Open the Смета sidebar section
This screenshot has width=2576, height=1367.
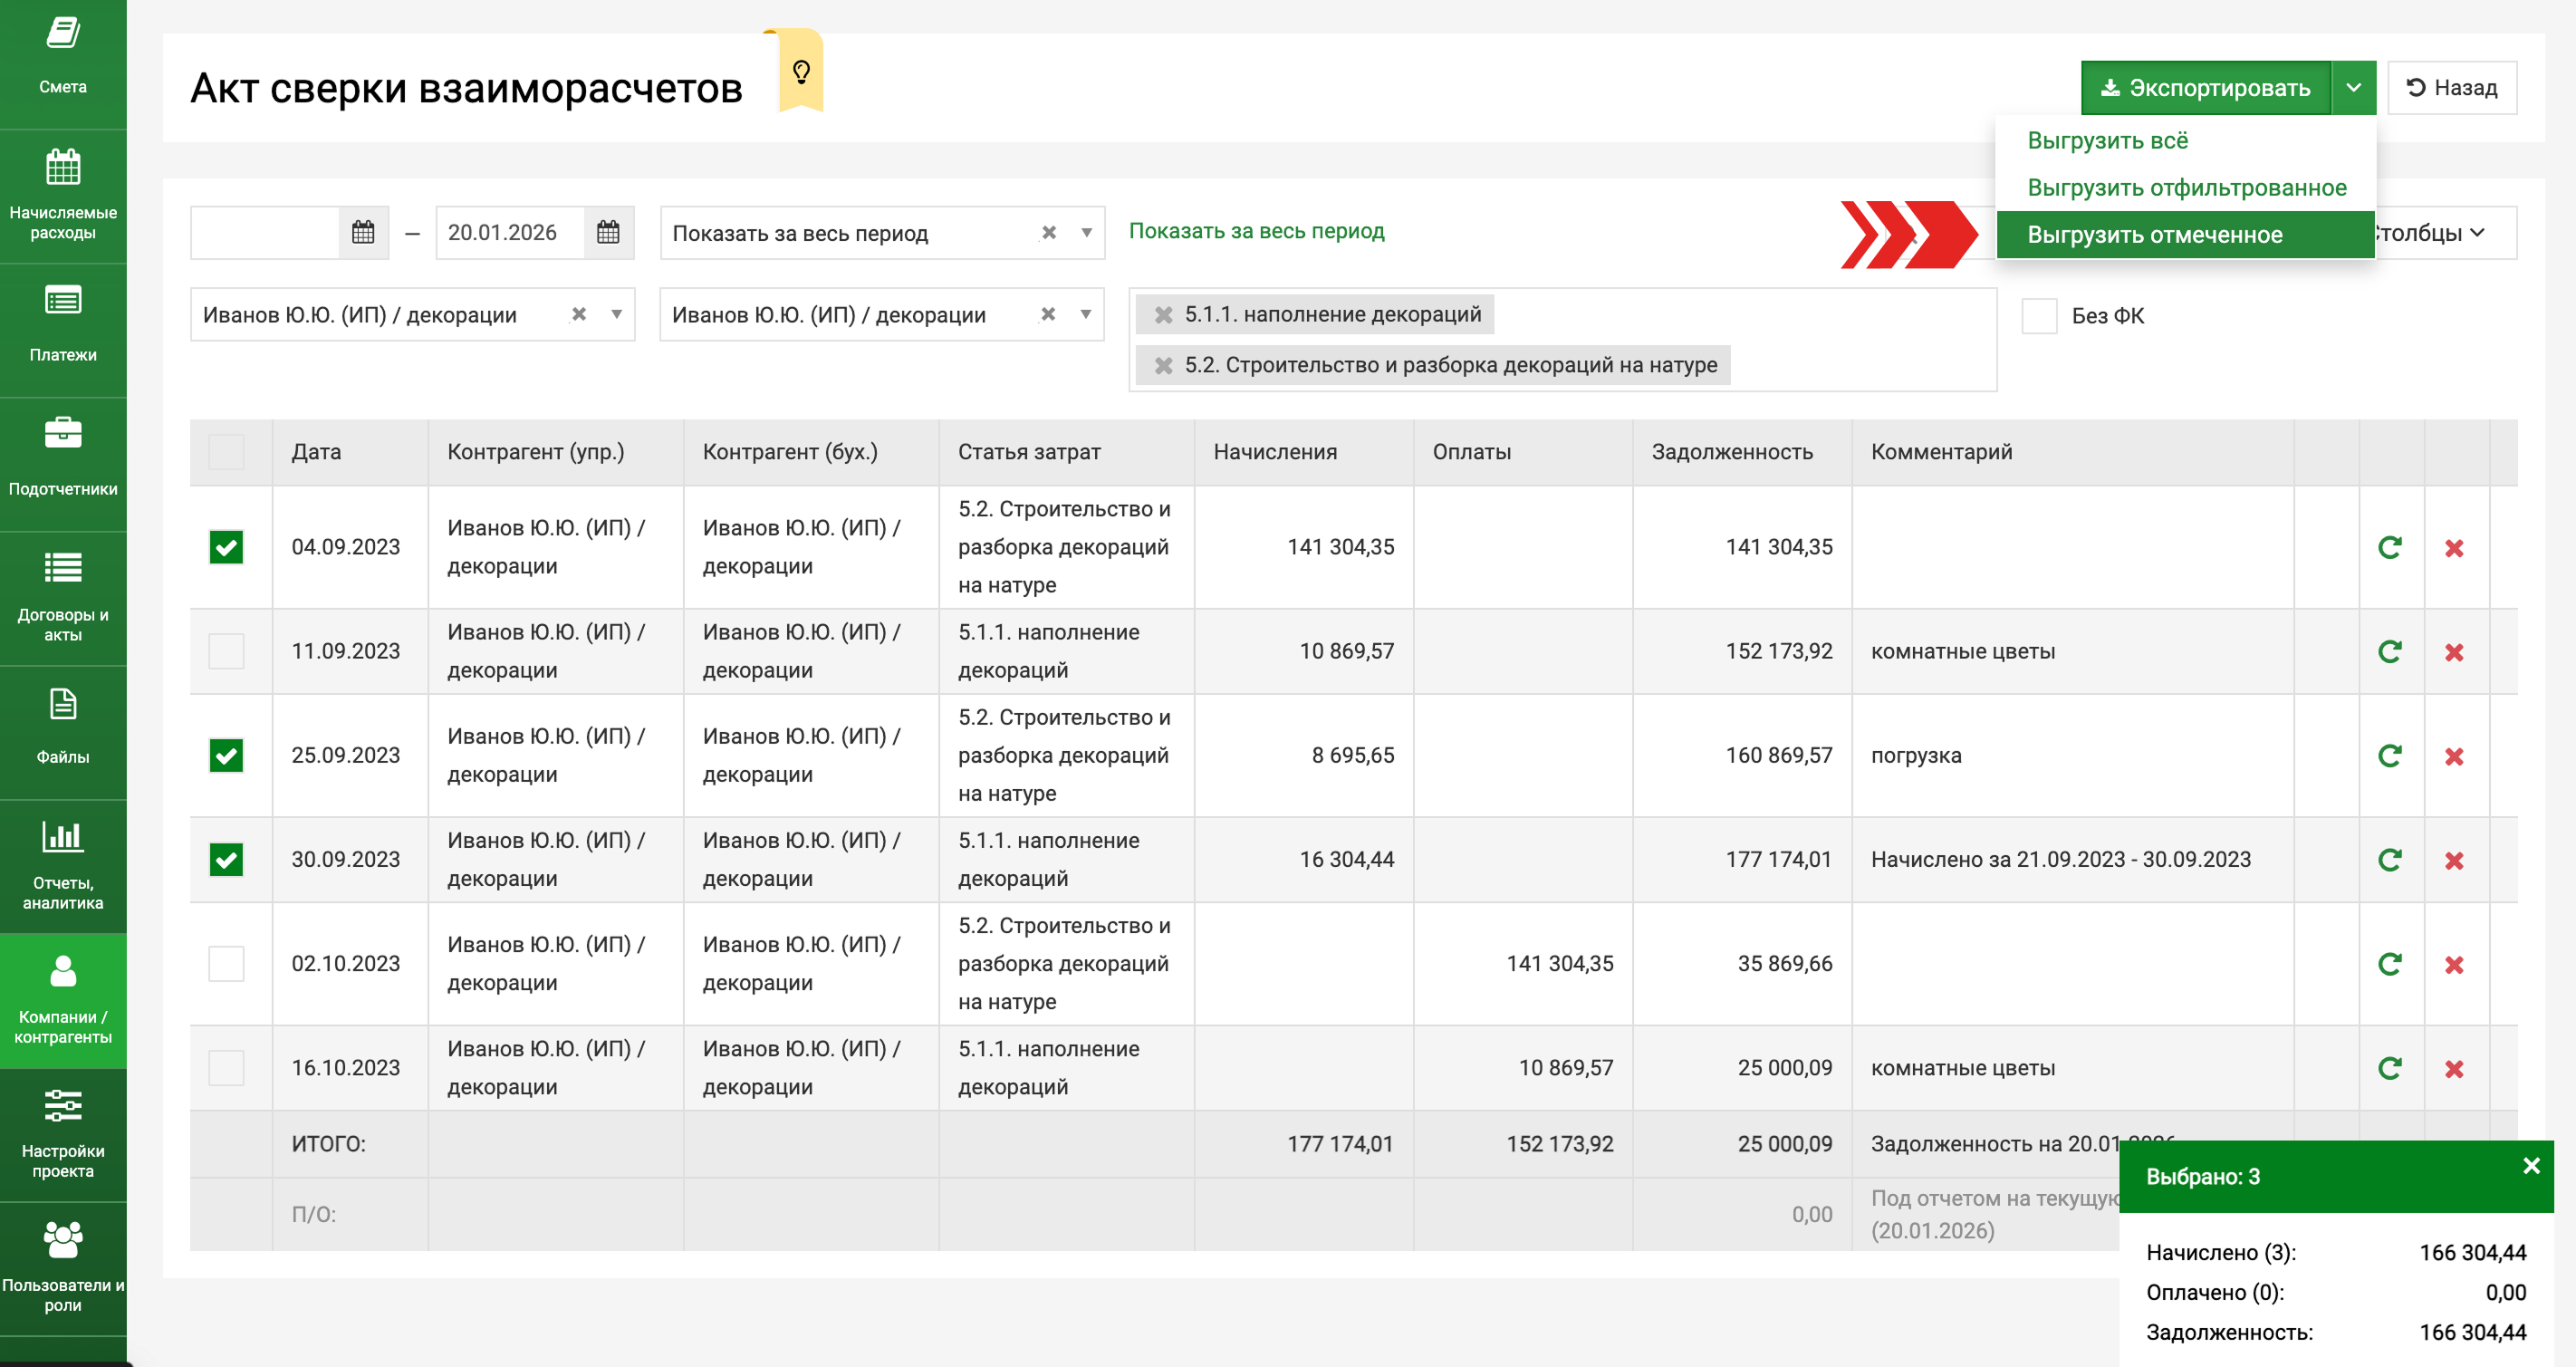(x=62, y=55)
